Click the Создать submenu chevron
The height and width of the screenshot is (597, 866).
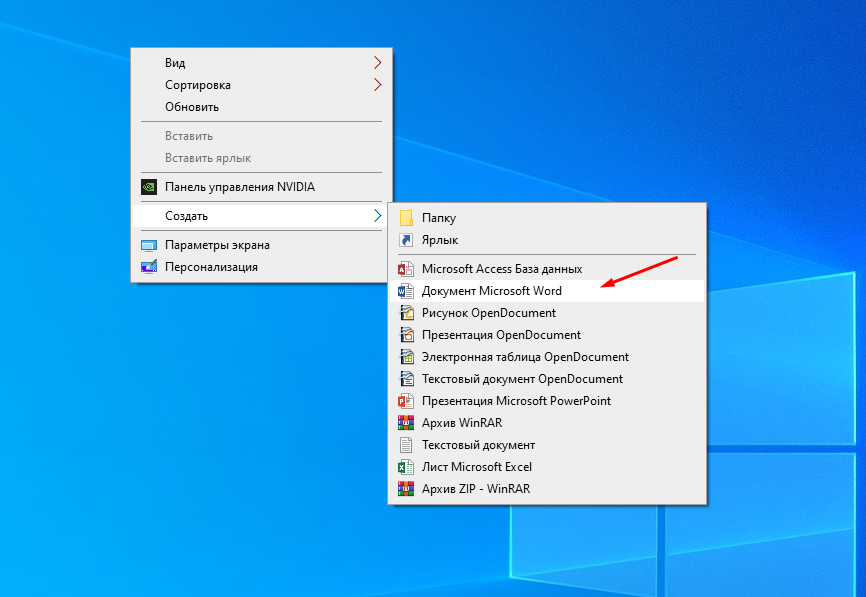[x=377, y=215]
